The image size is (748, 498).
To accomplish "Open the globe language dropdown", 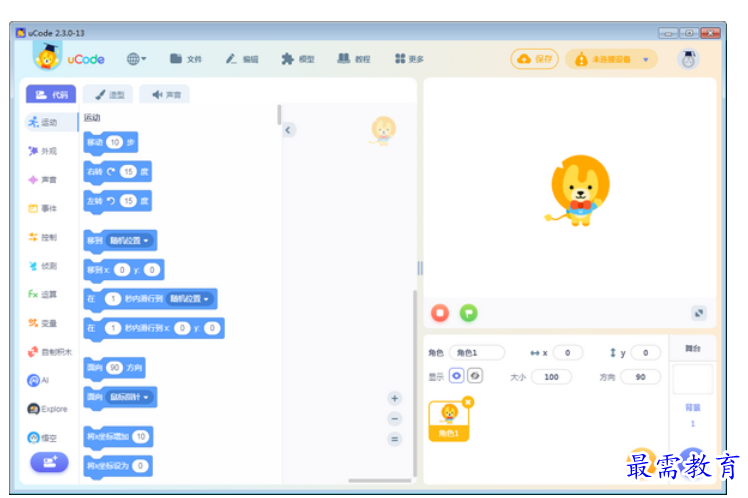I will point(136,59).
